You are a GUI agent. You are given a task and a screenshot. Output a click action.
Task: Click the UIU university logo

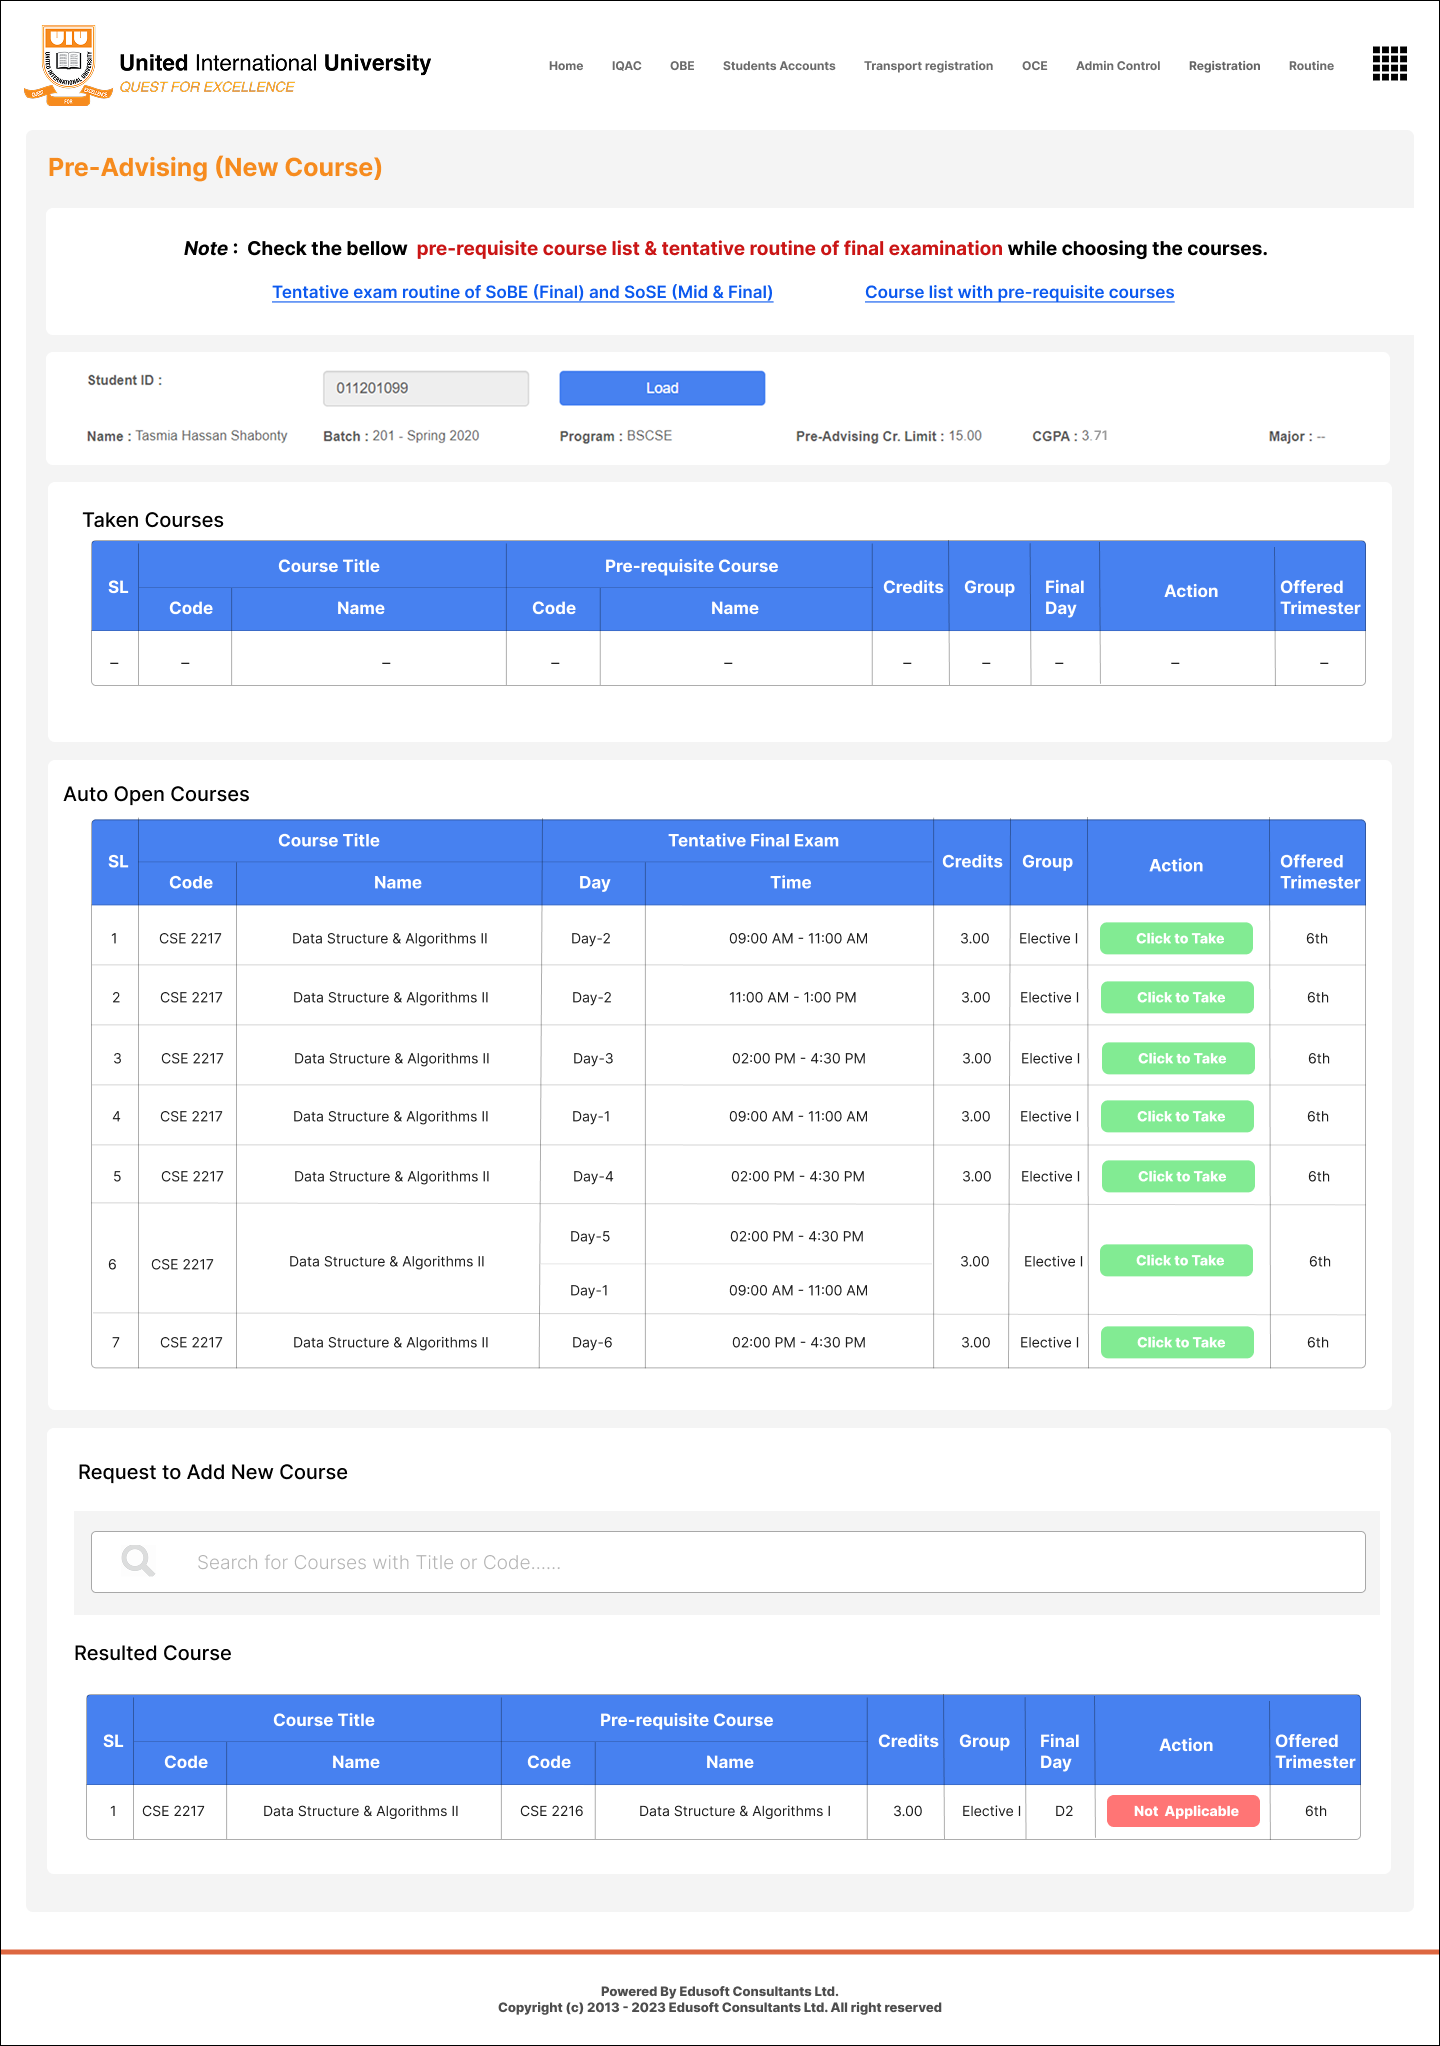coord(68,66)
